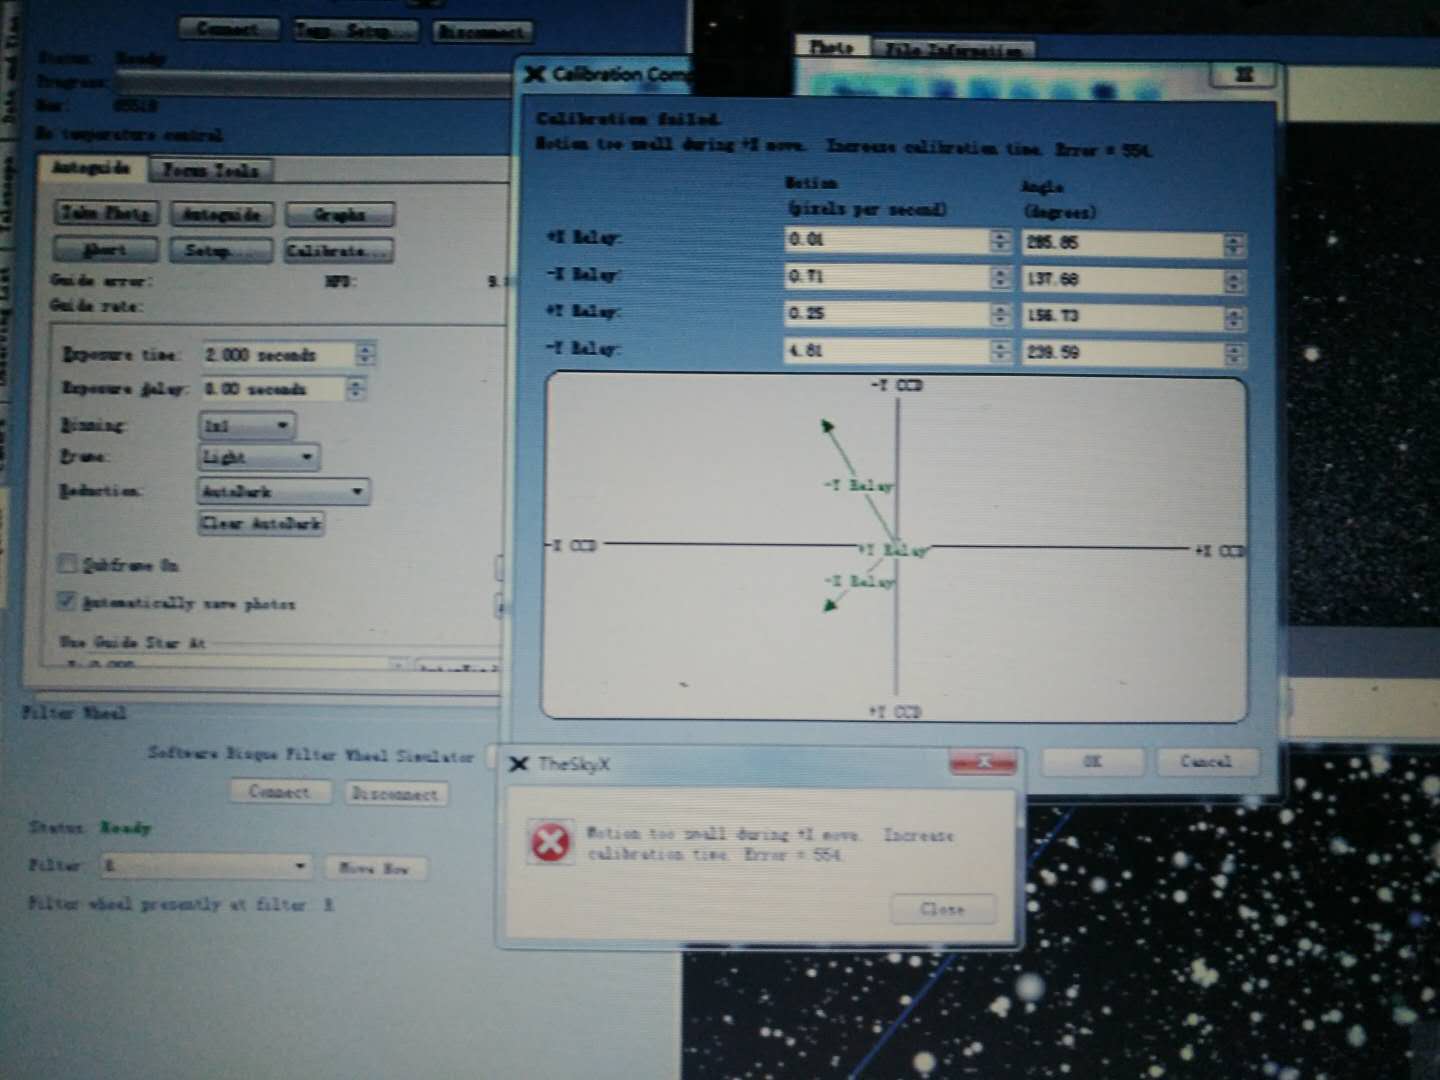Adjust Exposure delay spinner arrows

point(356,389)
